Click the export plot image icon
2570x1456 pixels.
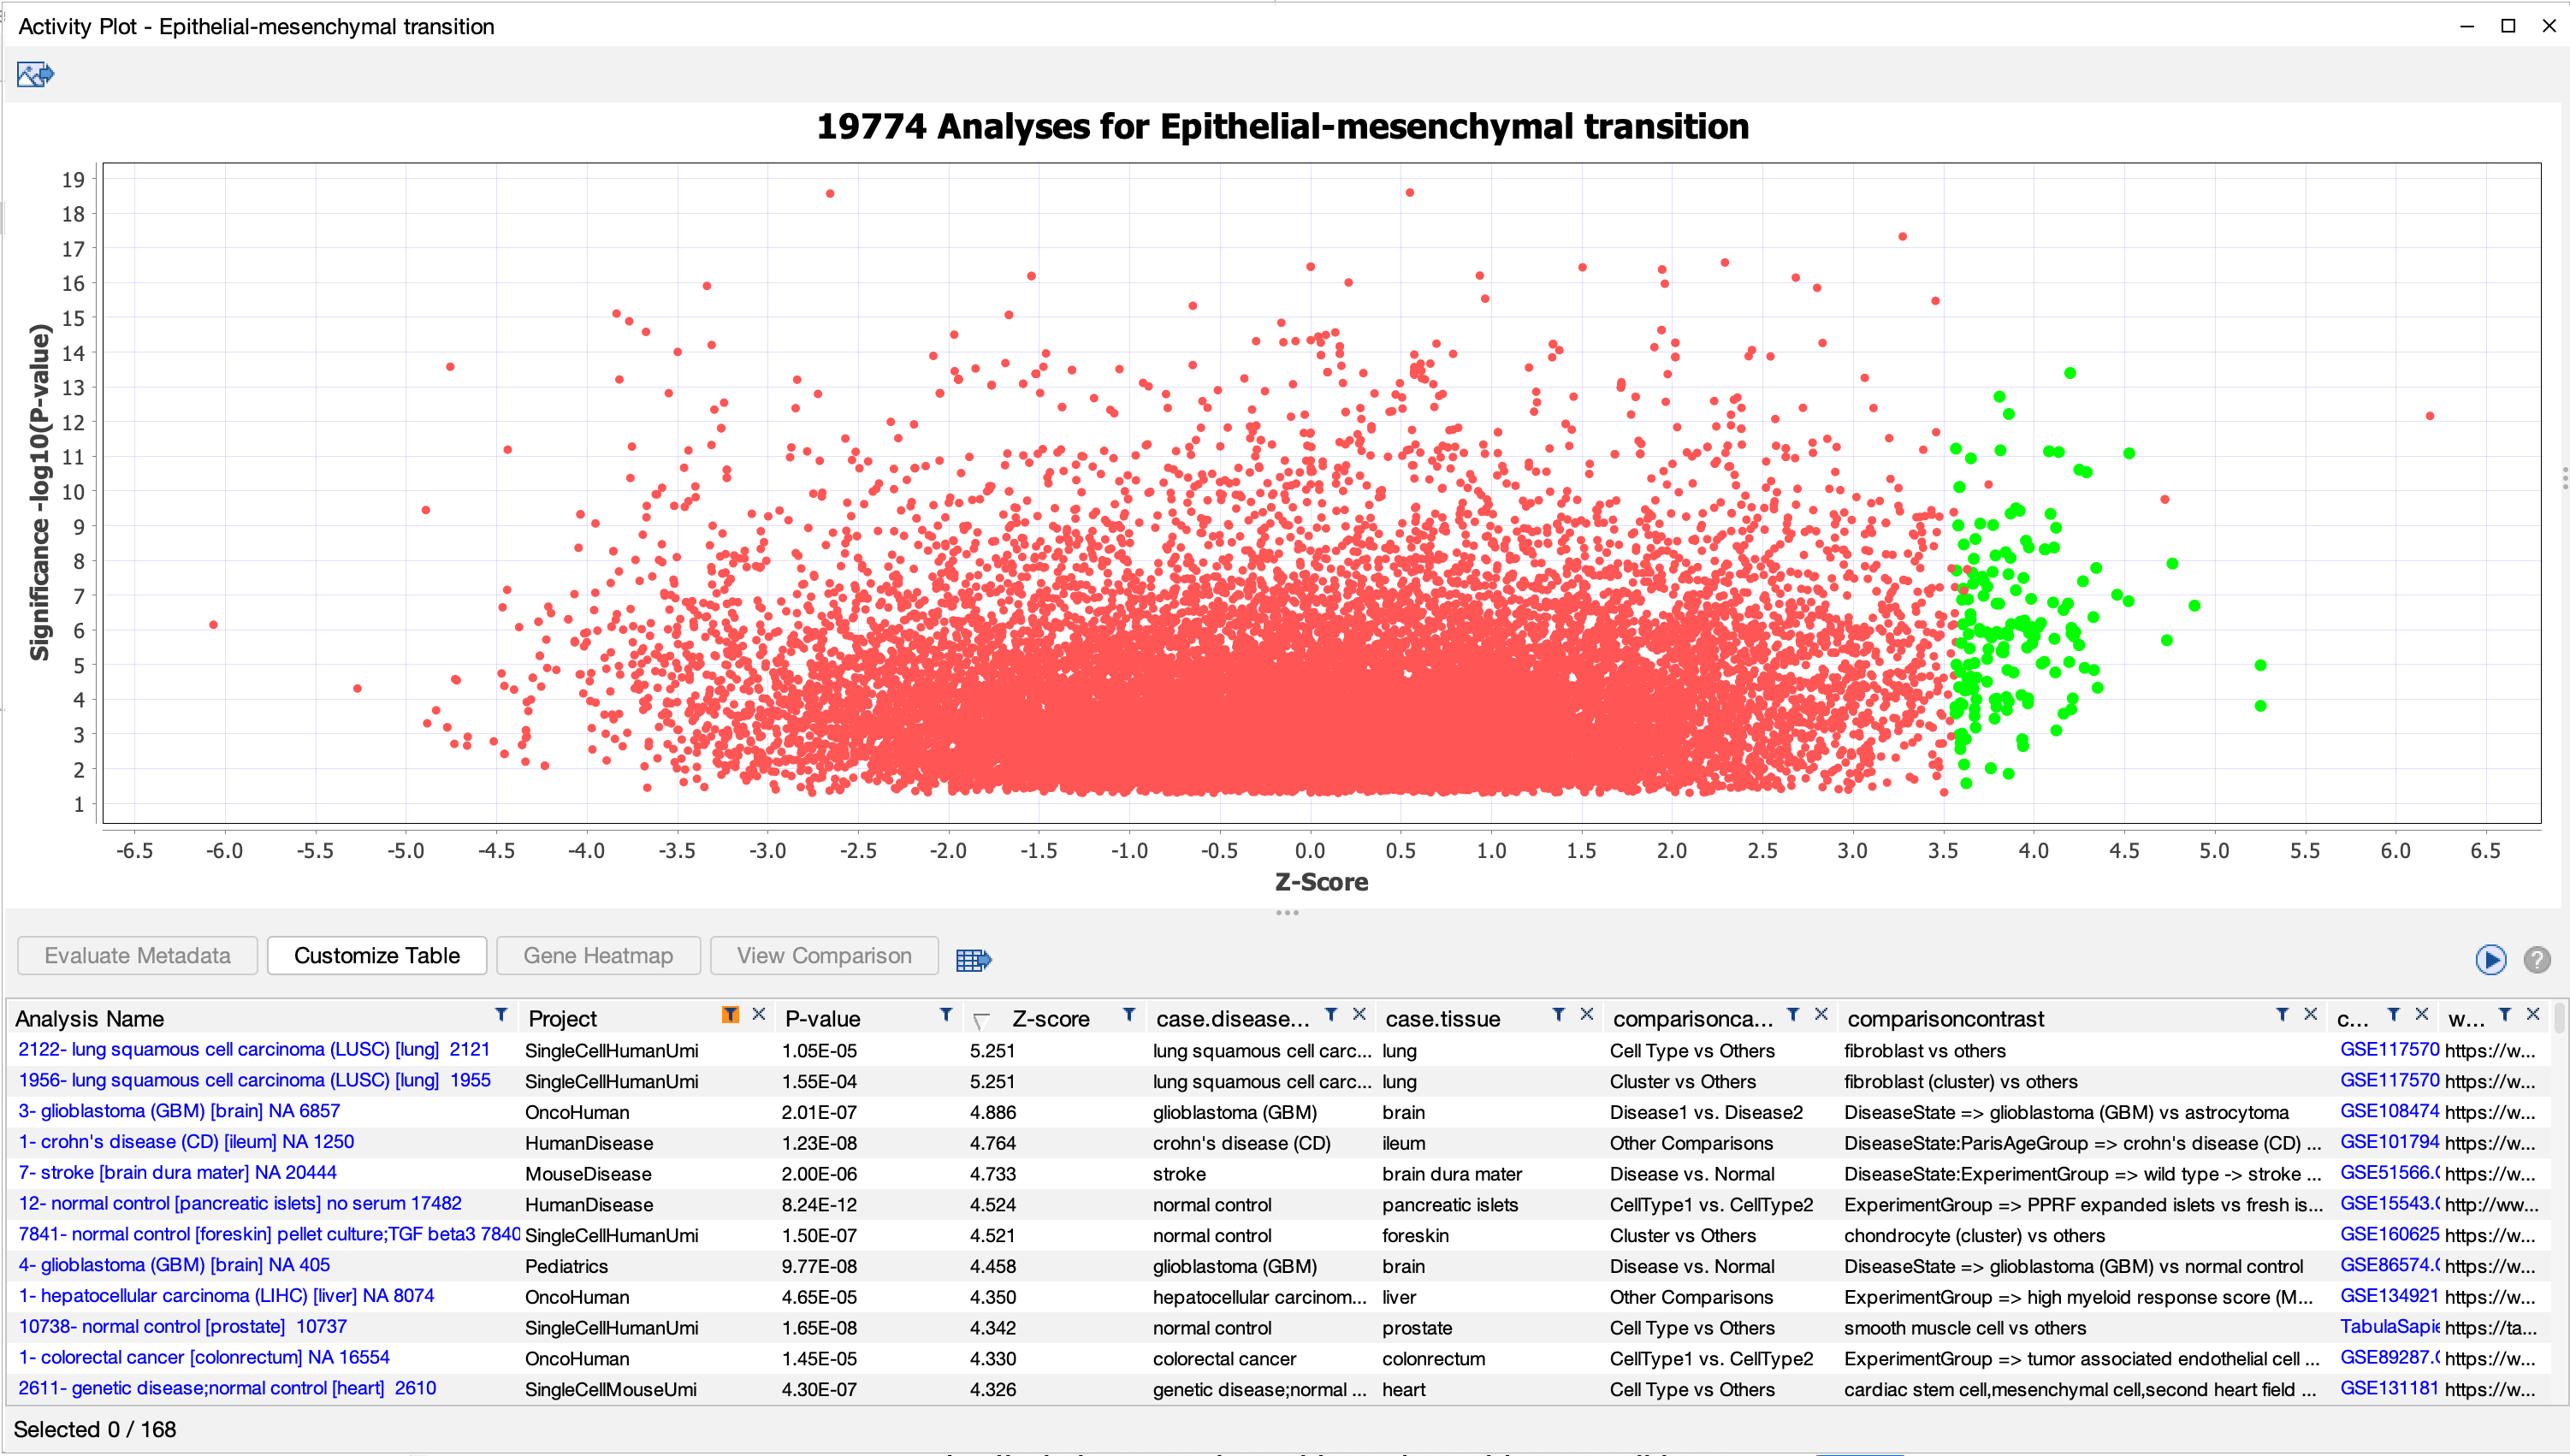35,74
